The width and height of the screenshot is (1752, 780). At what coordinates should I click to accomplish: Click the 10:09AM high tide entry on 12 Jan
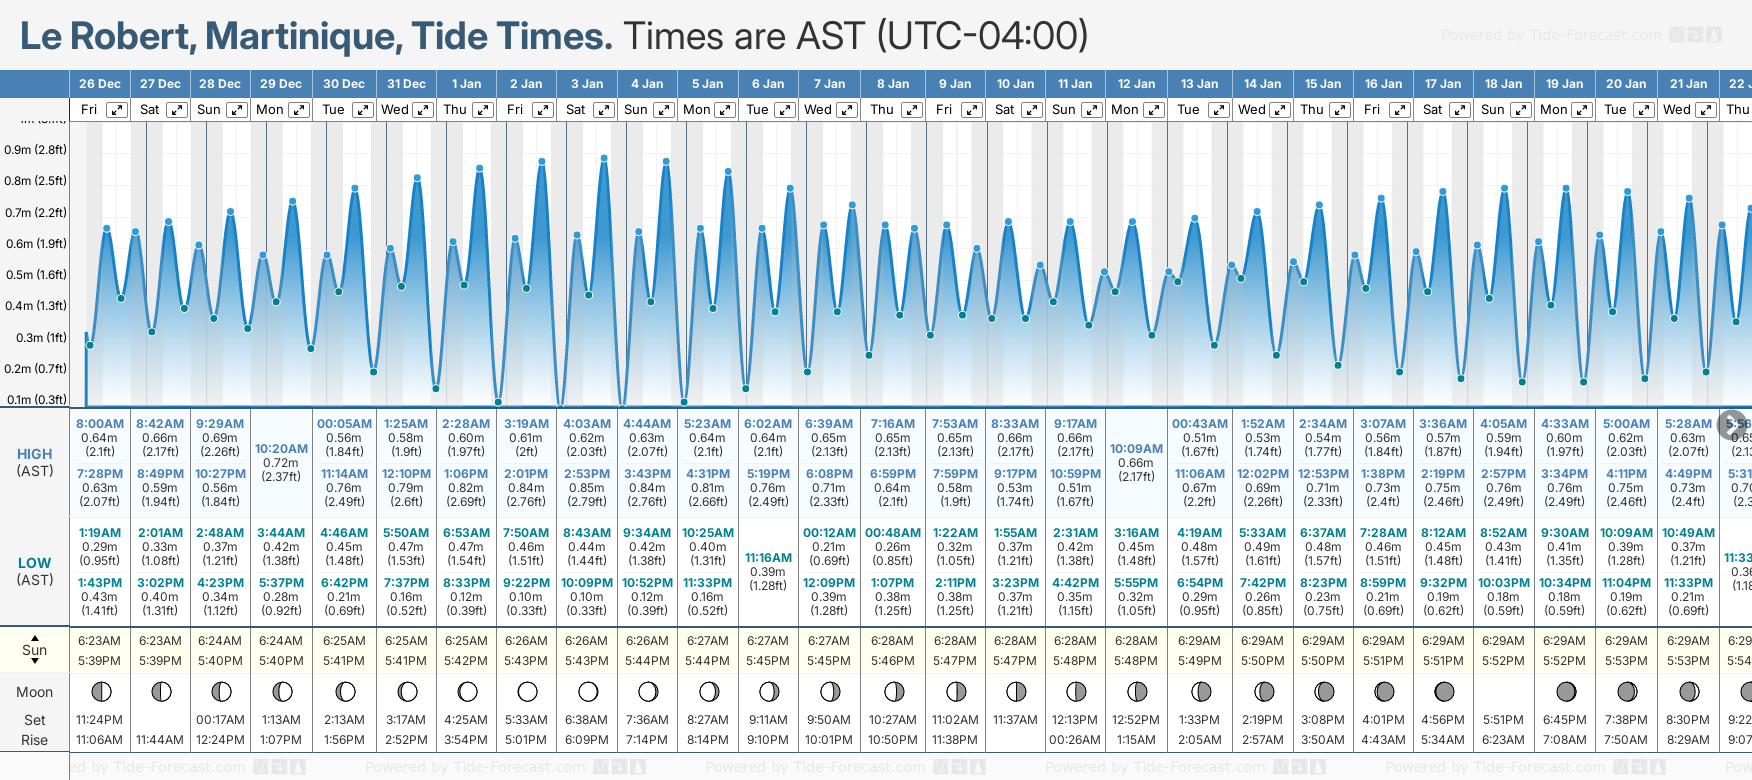(1136, 449)
